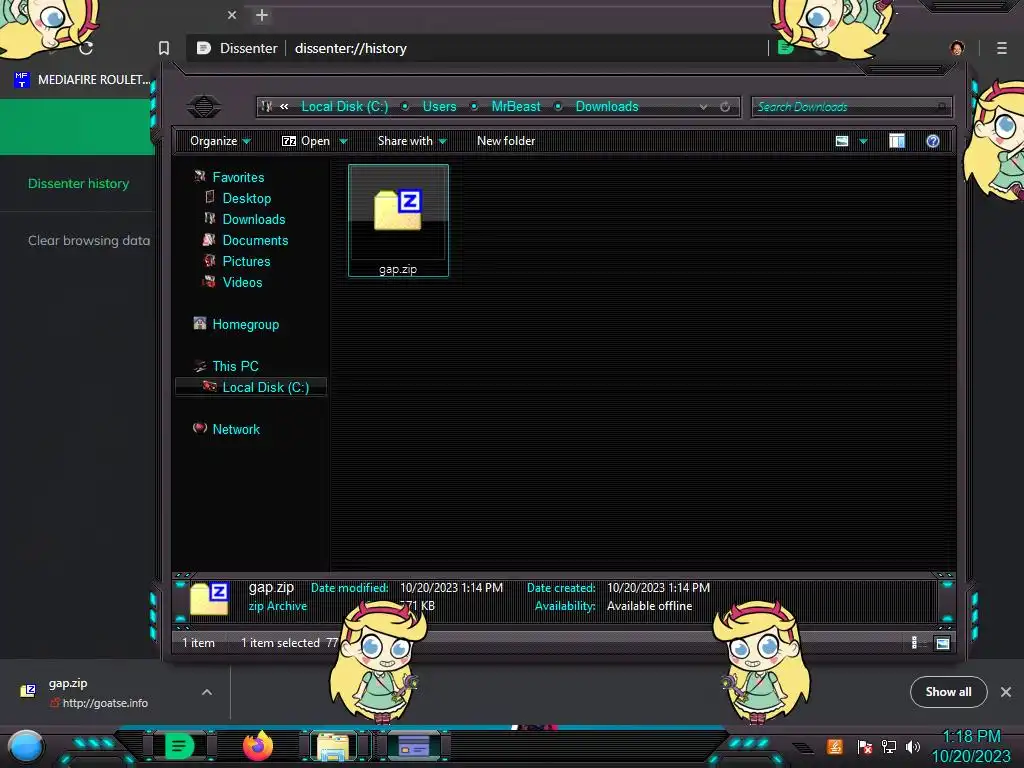This screenshot has height=768, width=1024.
Task: Open gap.zip with the 7z Open button
Action: 306,141
